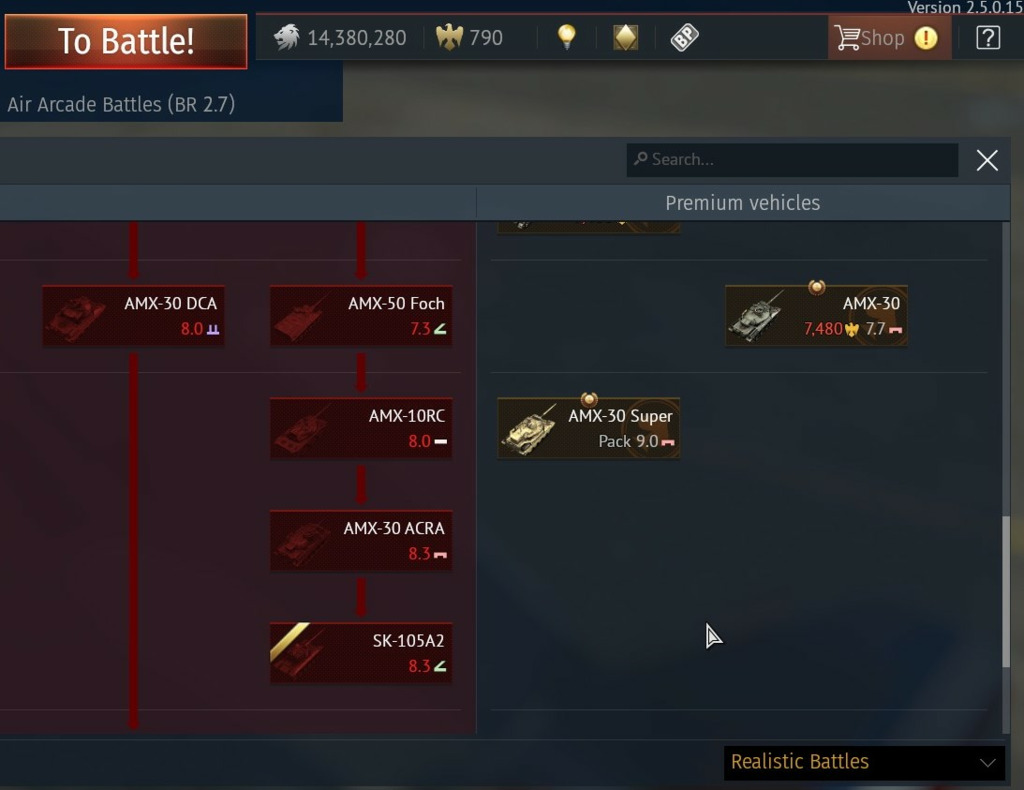Open the lightbulb research points icon
1024x790 pixels.
pos(567,37)
